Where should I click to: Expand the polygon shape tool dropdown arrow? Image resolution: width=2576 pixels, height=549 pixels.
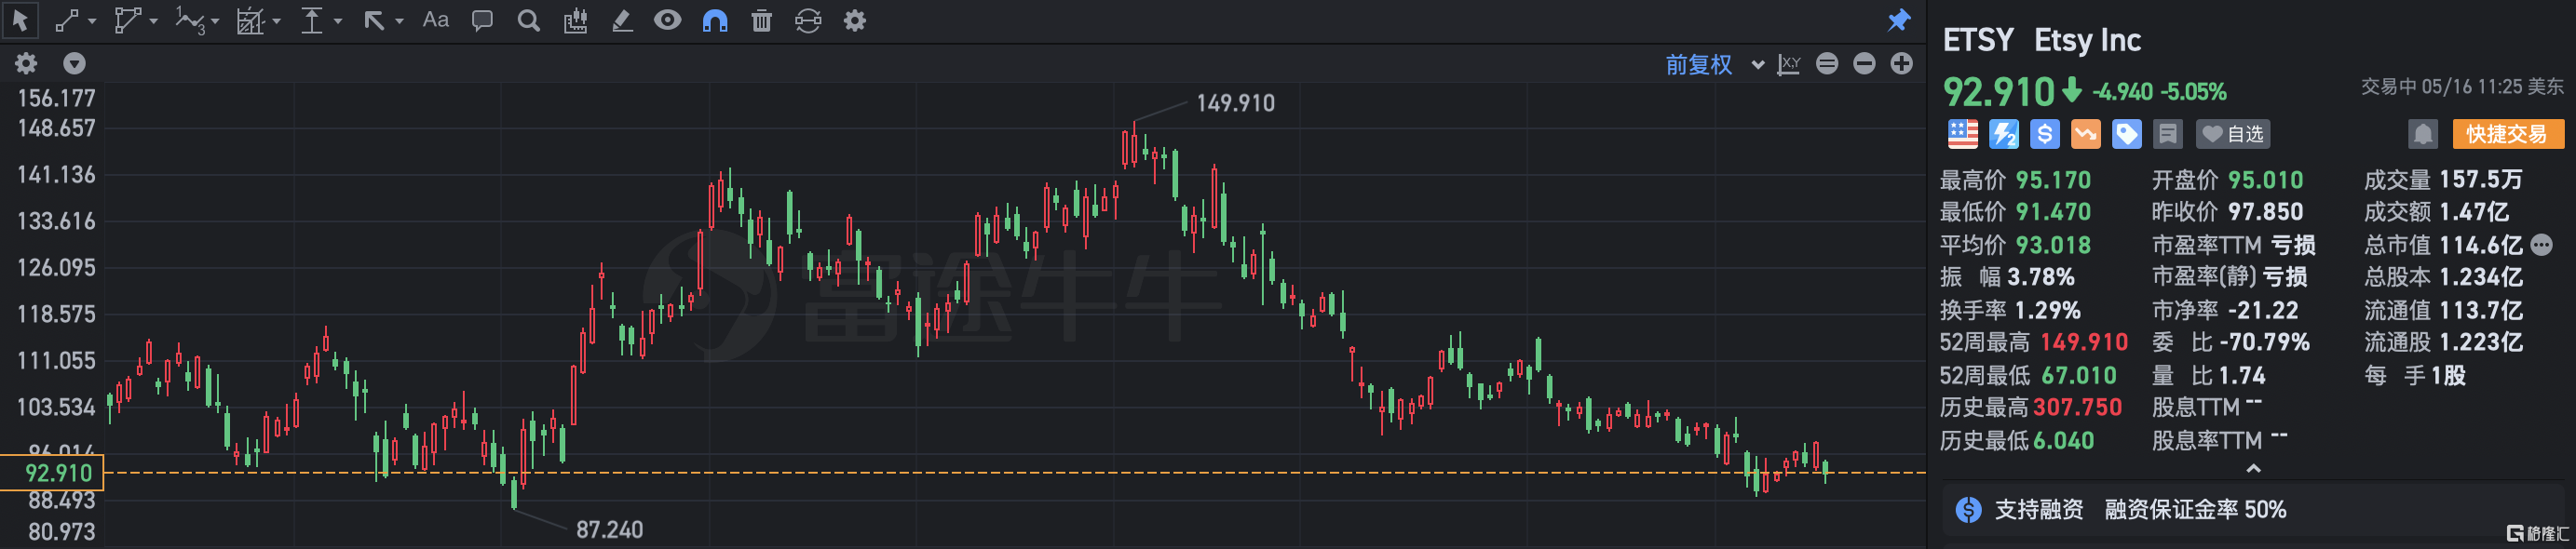(x=153, y=21)
